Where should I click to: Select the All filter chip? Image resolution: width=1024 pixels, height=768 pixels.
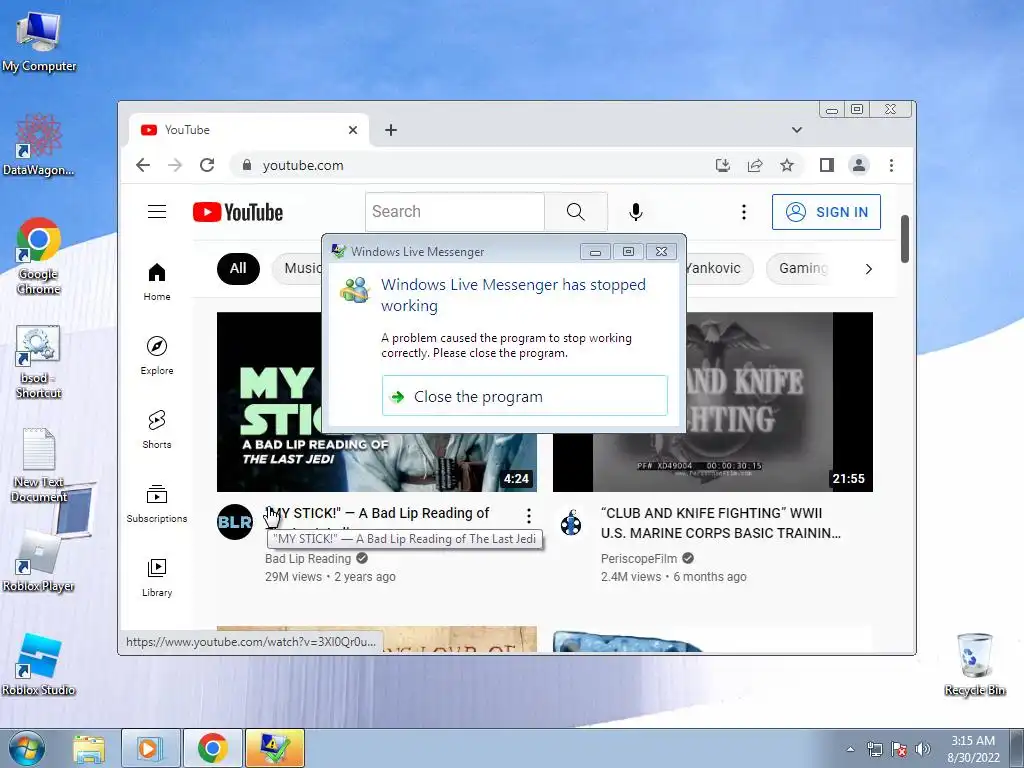point(238,268)
